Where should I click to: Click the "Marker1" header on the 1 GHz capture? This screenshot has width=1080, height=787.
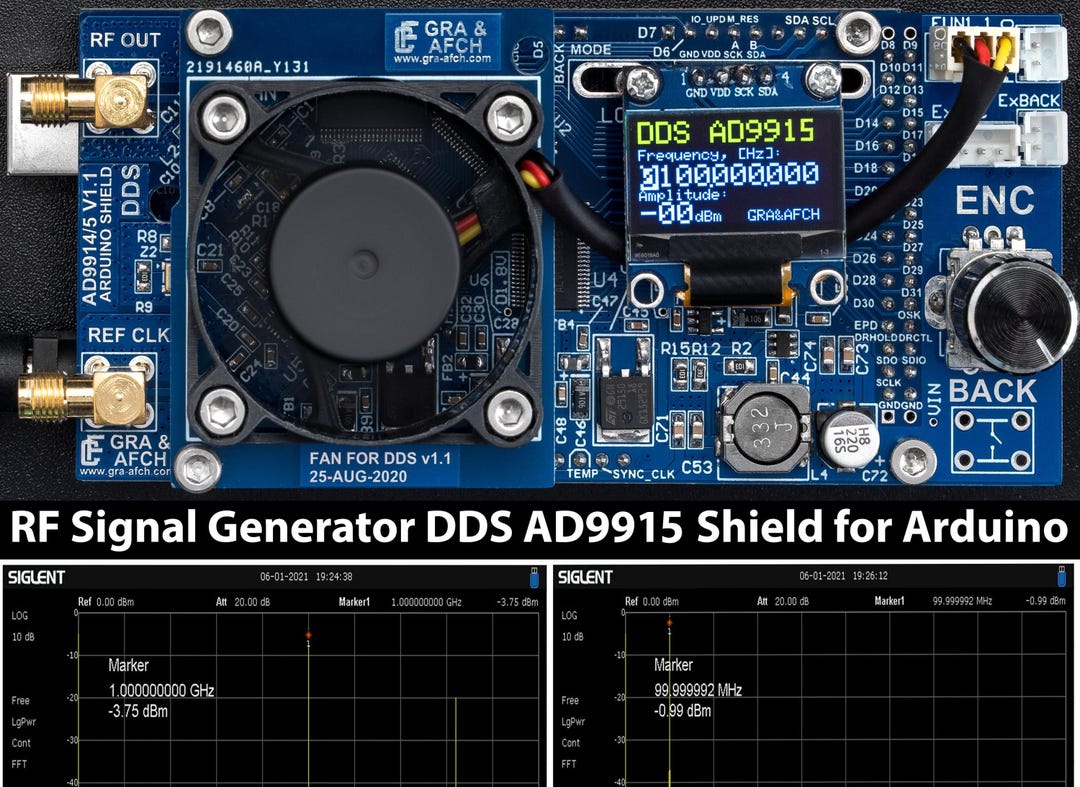point(354,602)
